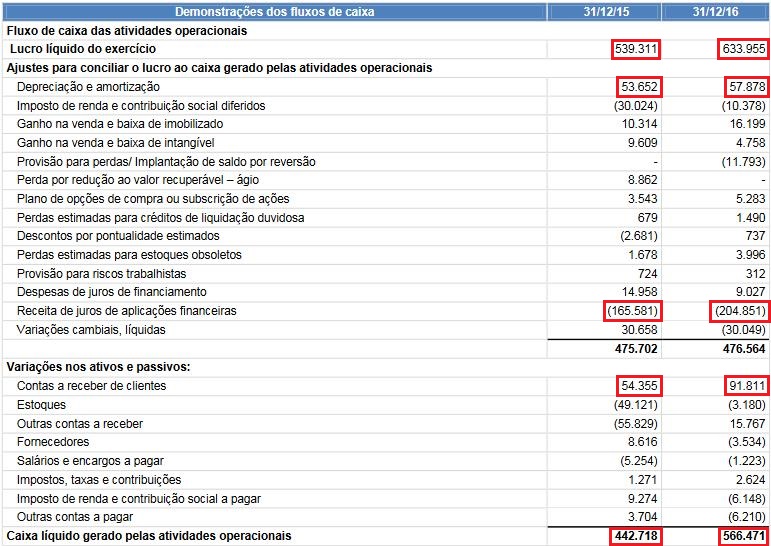This screenshot has width=771, height=546.
Task: Select 'Perdas estimadas para créditos de liquidação duvidosa'
Action: [x=160, y=217]
